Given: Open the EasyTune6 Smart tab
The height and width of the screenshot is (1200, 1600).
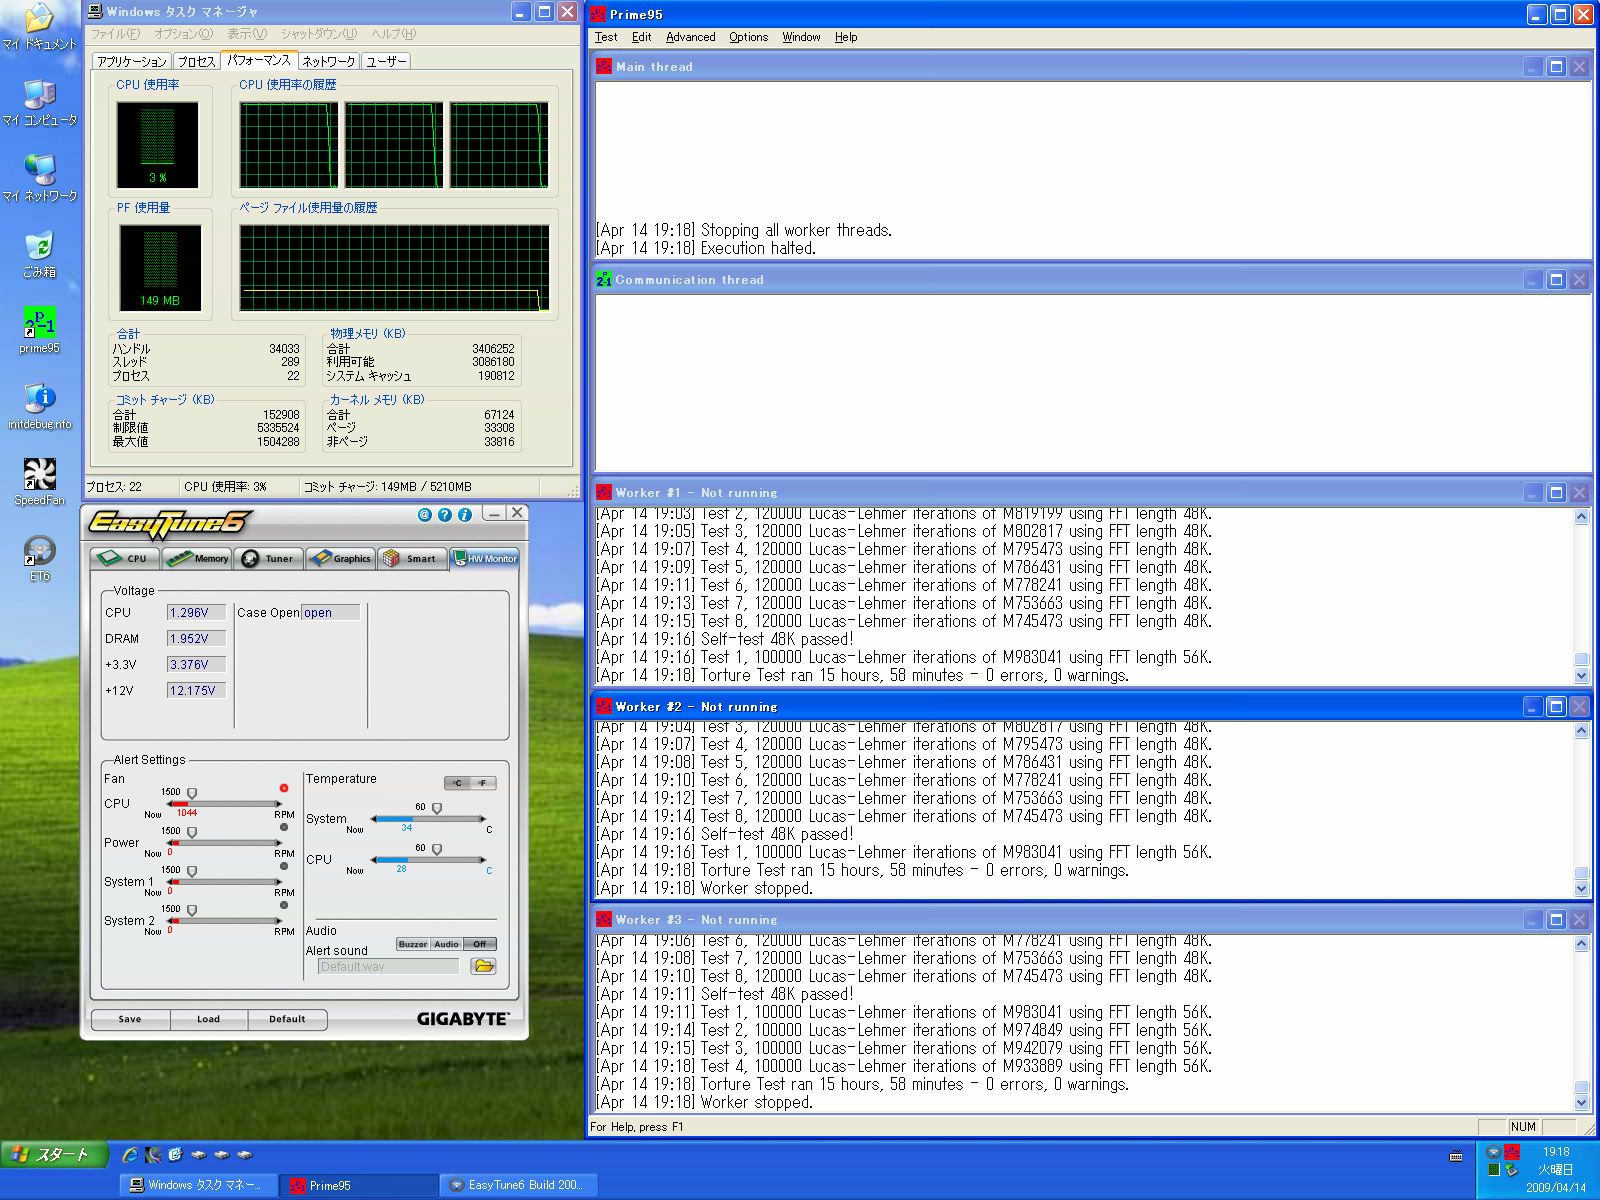Looking at the screenshot, I should click(x=412, y=558).
